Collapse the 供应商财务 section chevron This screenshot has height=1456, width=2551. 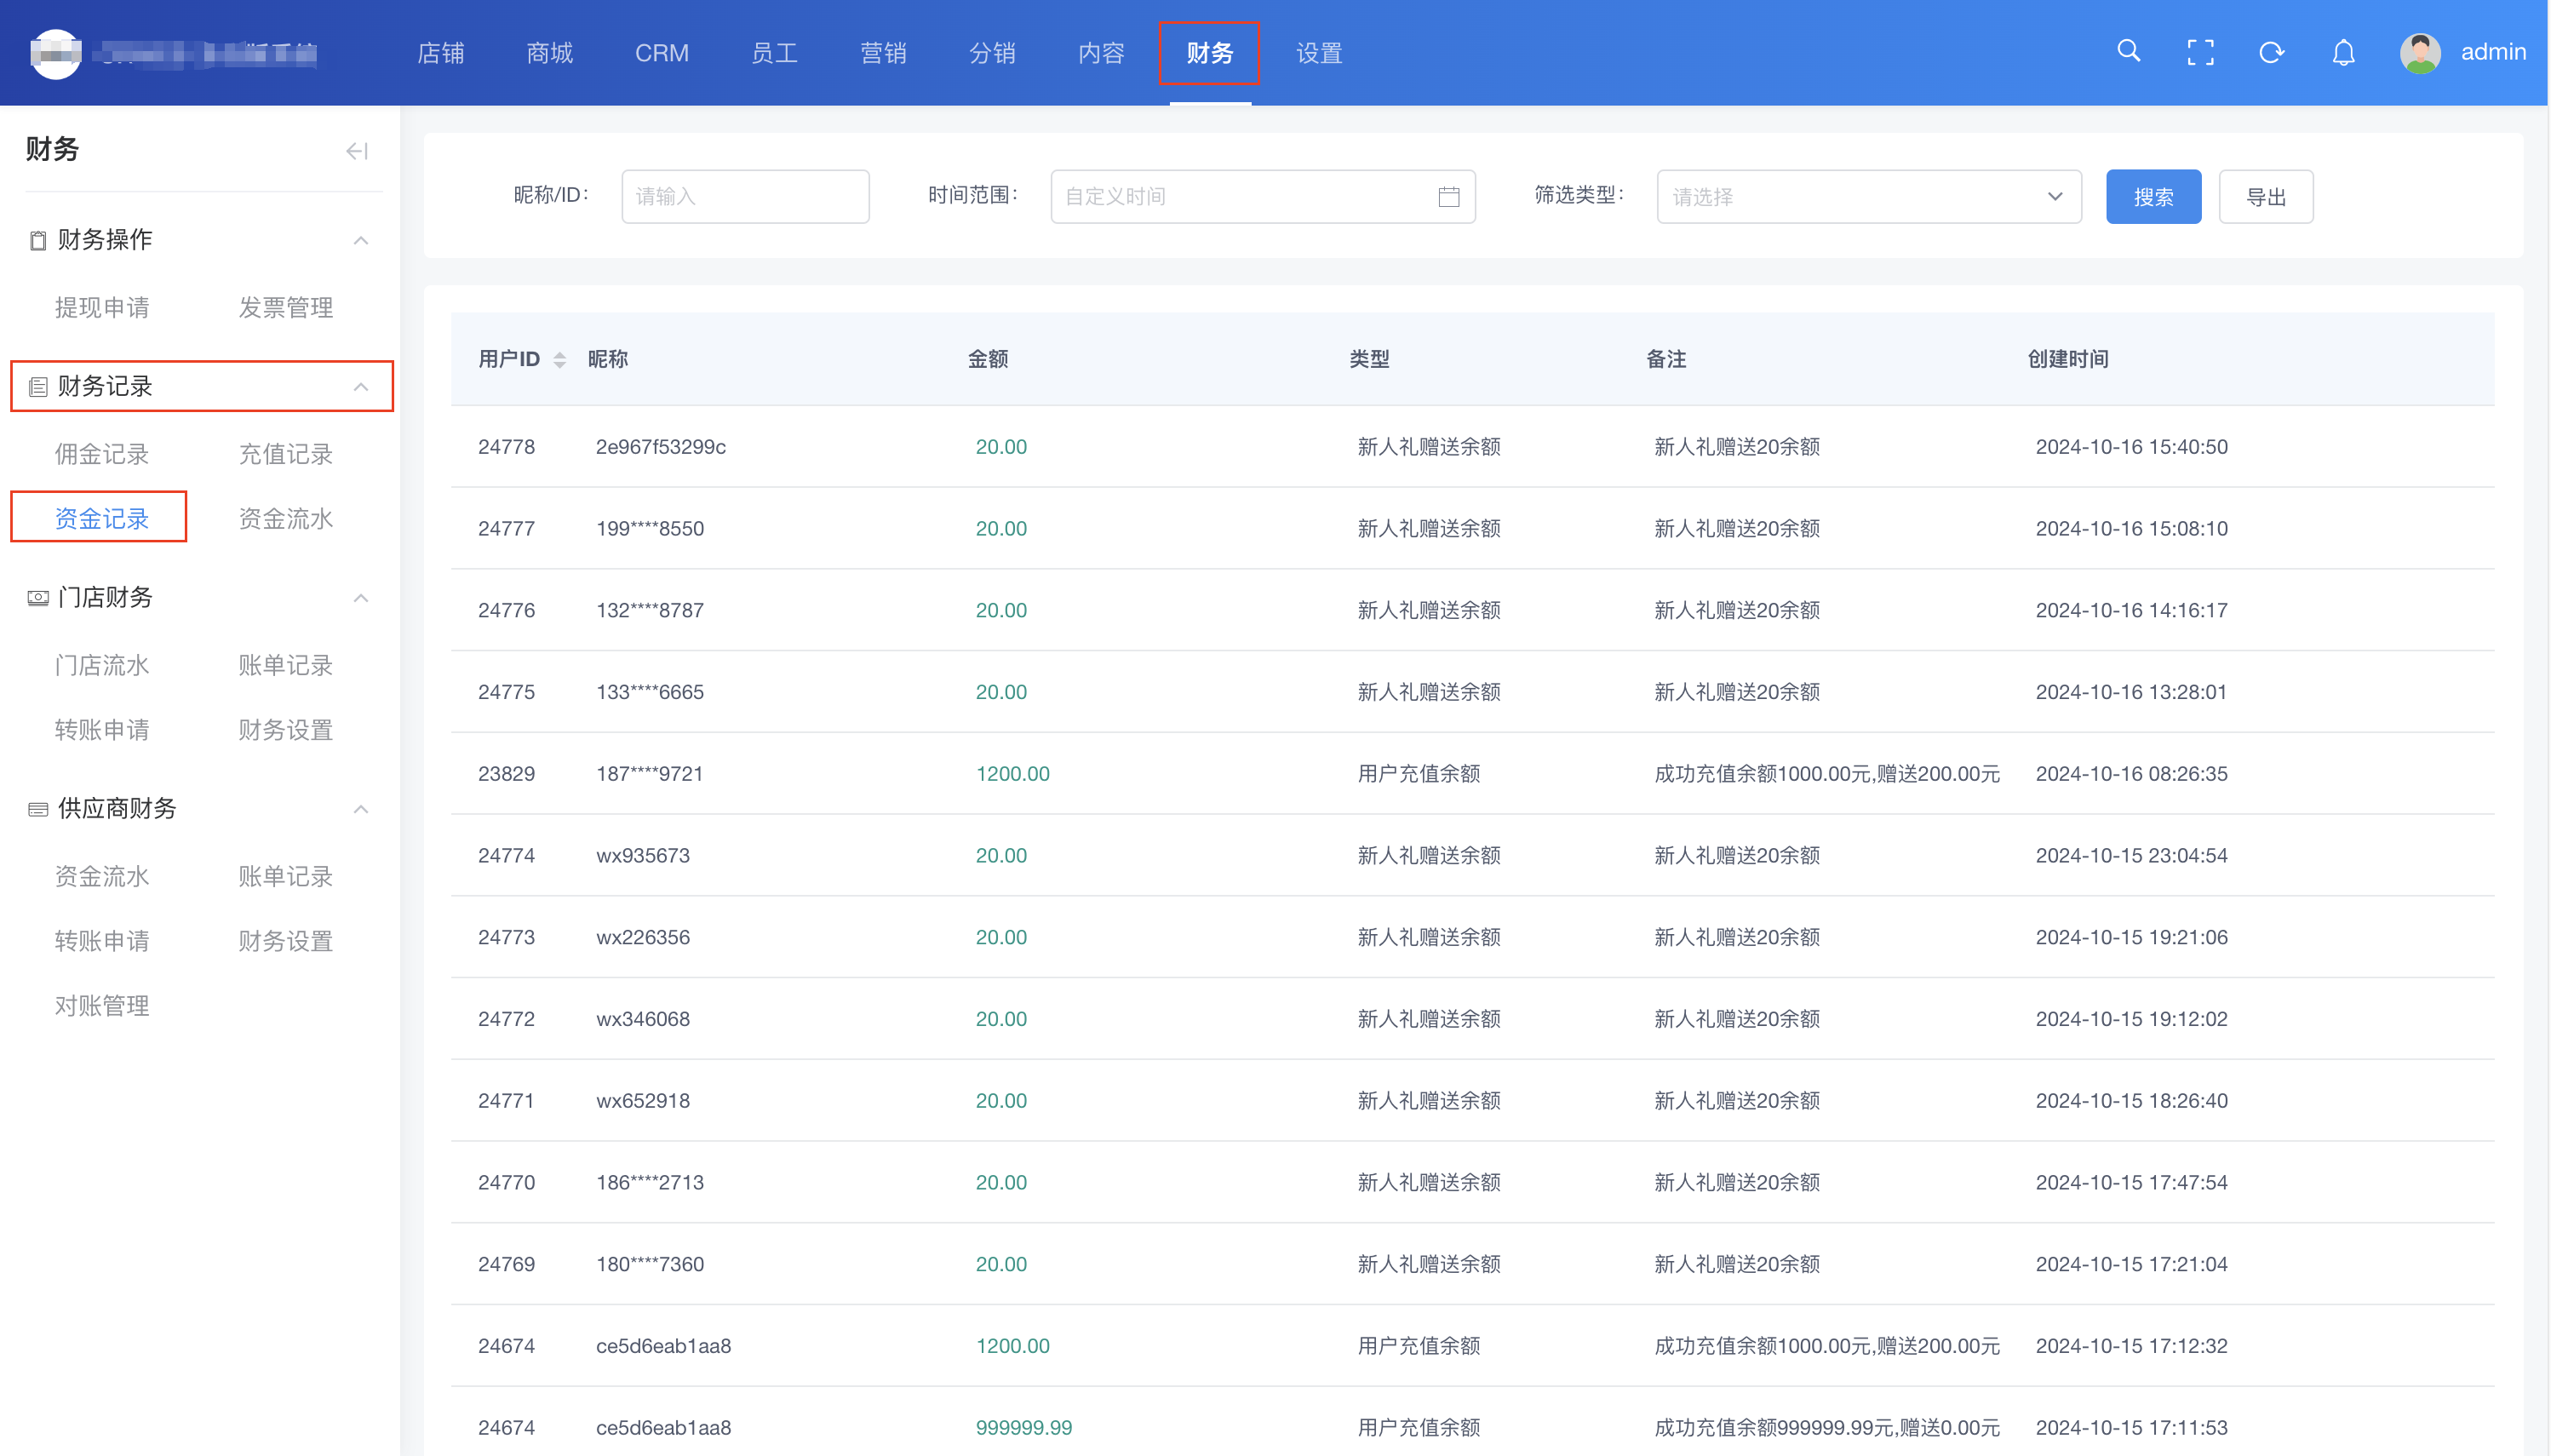point(361,809)
